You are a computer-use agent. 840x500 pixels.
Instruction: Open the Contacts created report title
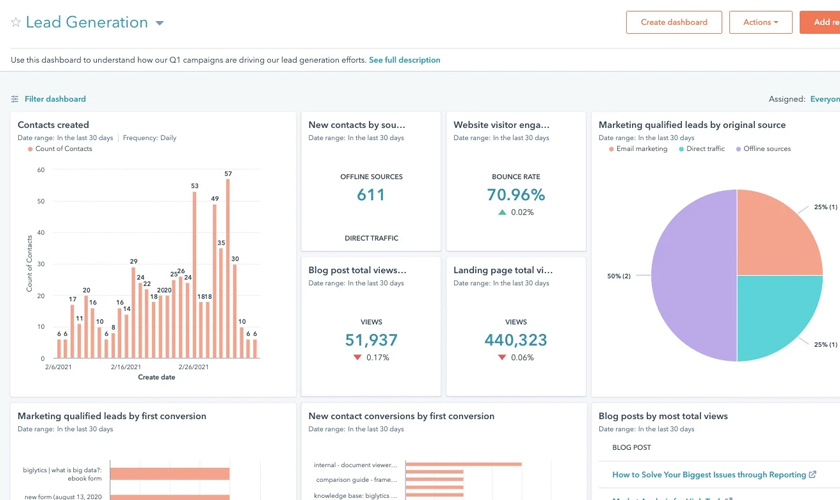tap(53, 125)
